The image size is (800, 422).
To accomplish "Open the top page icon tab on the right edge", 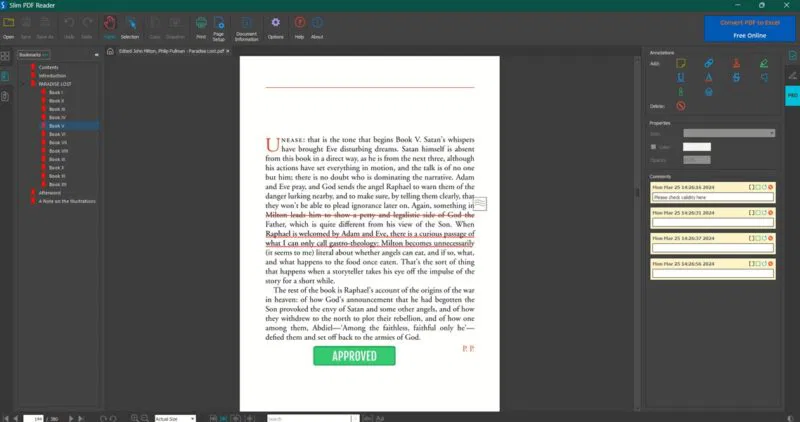I will point(792,56).
